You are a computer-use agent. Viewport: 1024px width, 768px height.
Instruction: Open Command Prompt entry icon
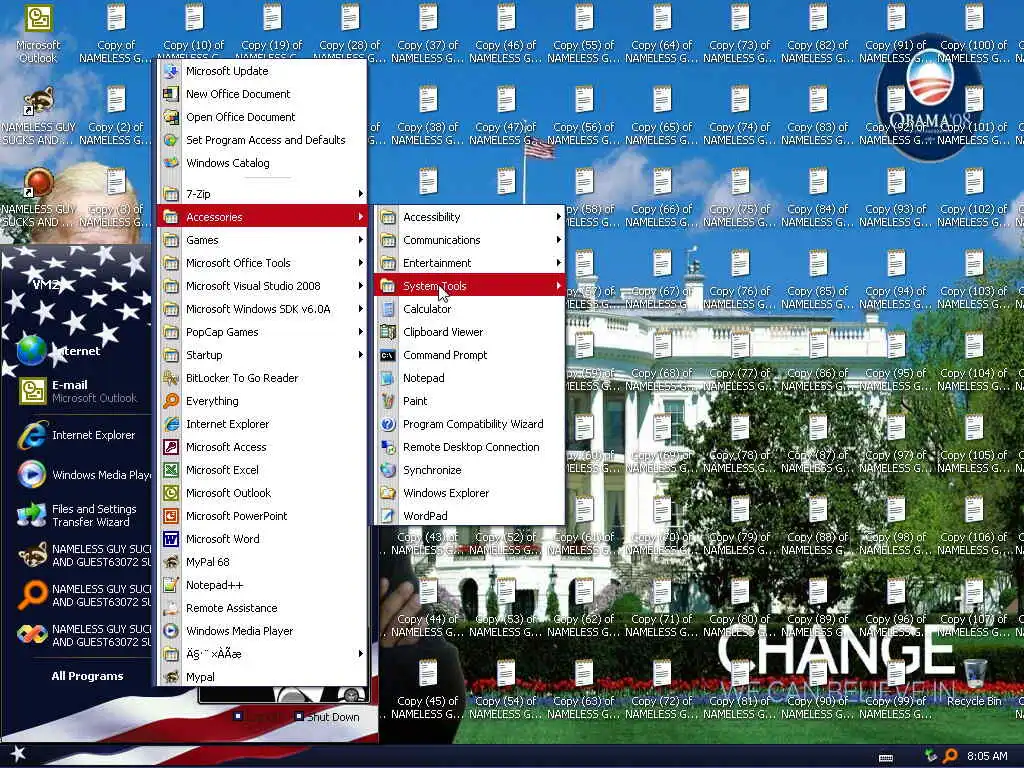click(388, 355)
